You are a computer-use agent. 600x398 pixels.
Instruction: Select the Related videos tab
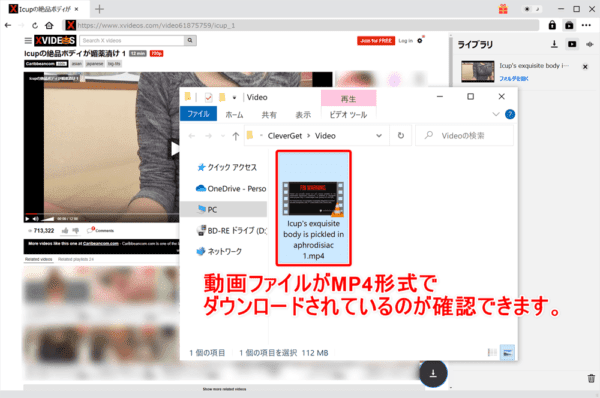(39, 259)
